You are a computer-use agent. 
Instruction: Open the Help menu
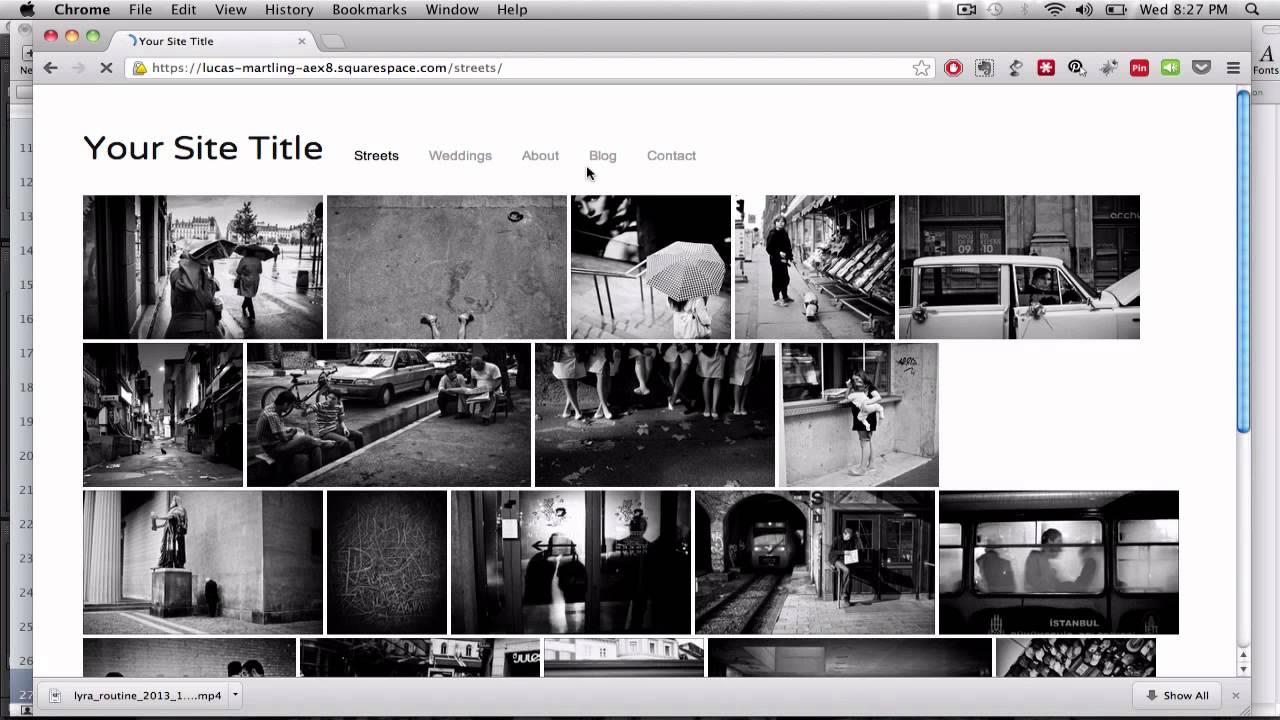coord(512,10)
